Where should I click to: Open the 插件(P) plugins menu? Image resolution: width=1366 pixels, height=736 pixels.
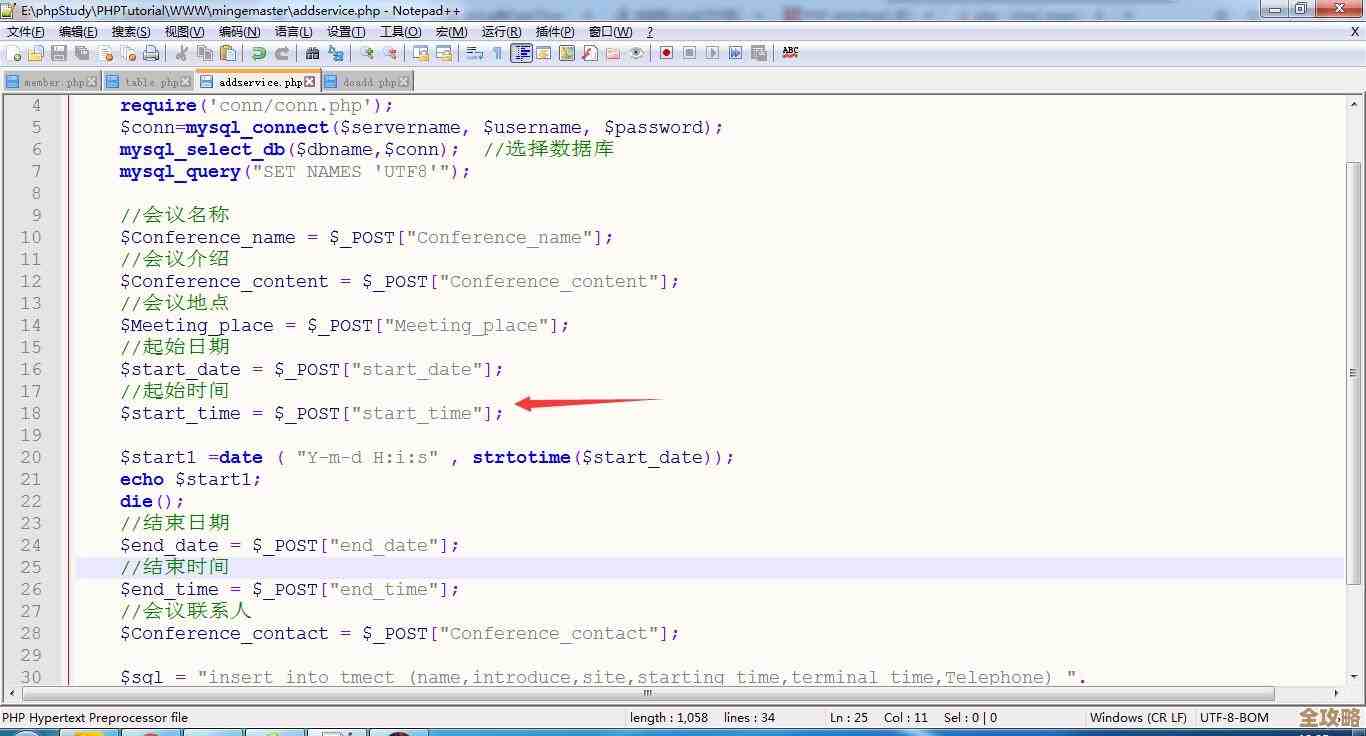pos(555,32)
